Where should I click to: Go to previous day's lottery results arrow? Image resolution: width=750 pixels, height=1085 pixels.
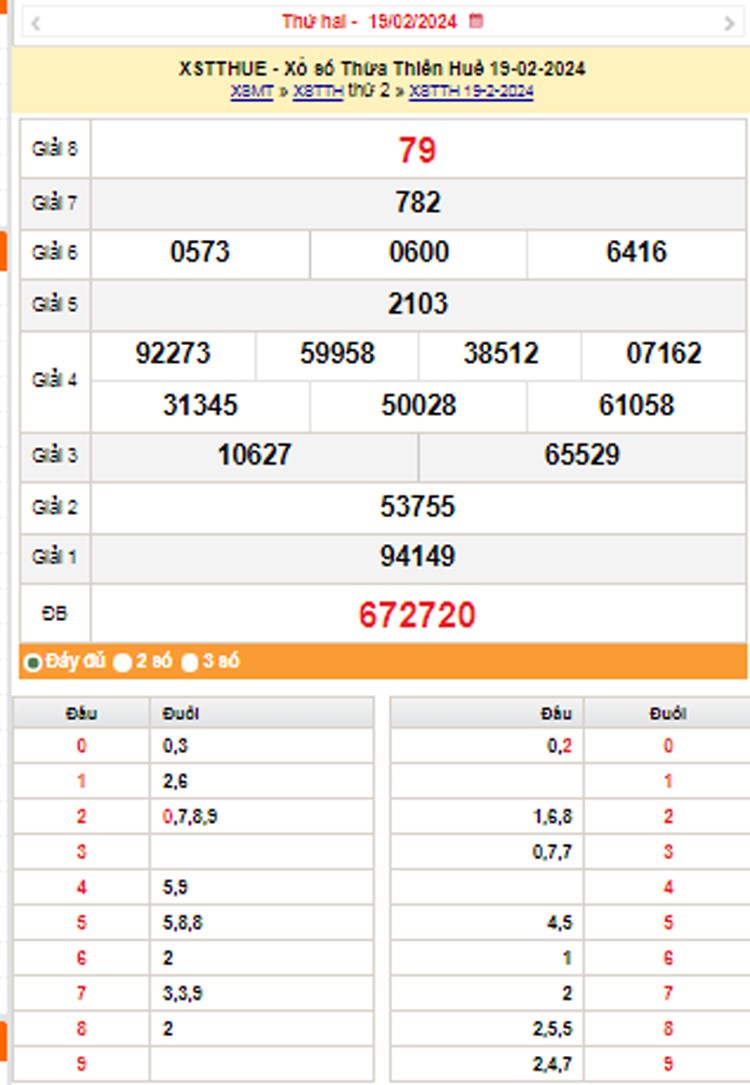click(x=36, y=22)
